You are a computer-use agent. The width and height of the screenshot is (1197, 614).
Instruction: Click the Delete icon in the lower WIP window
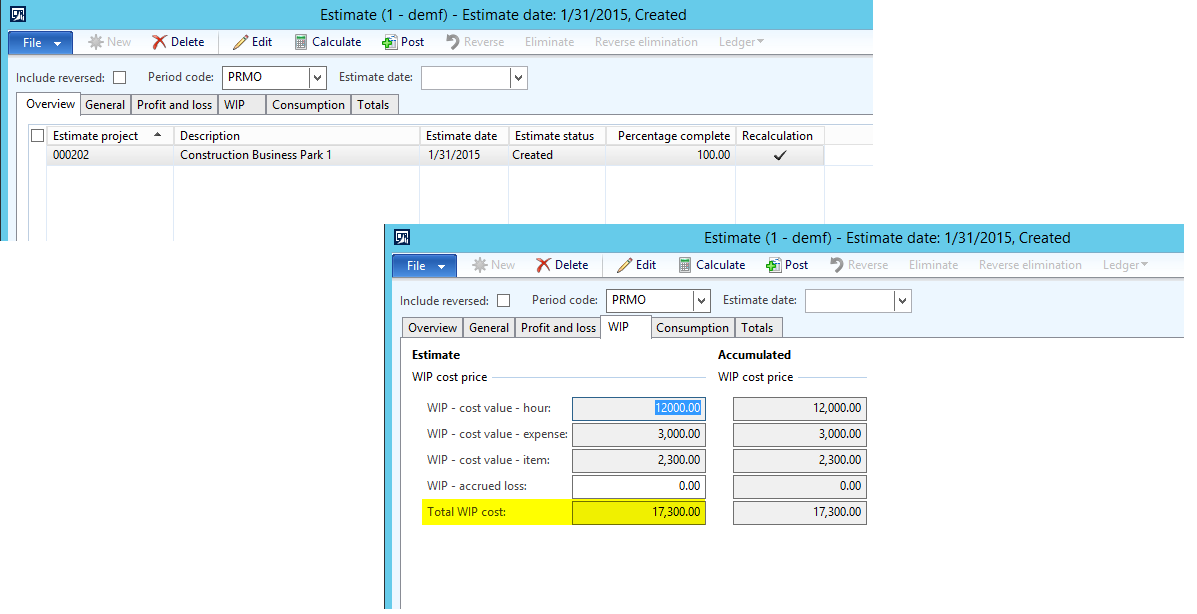pos(543,265)
